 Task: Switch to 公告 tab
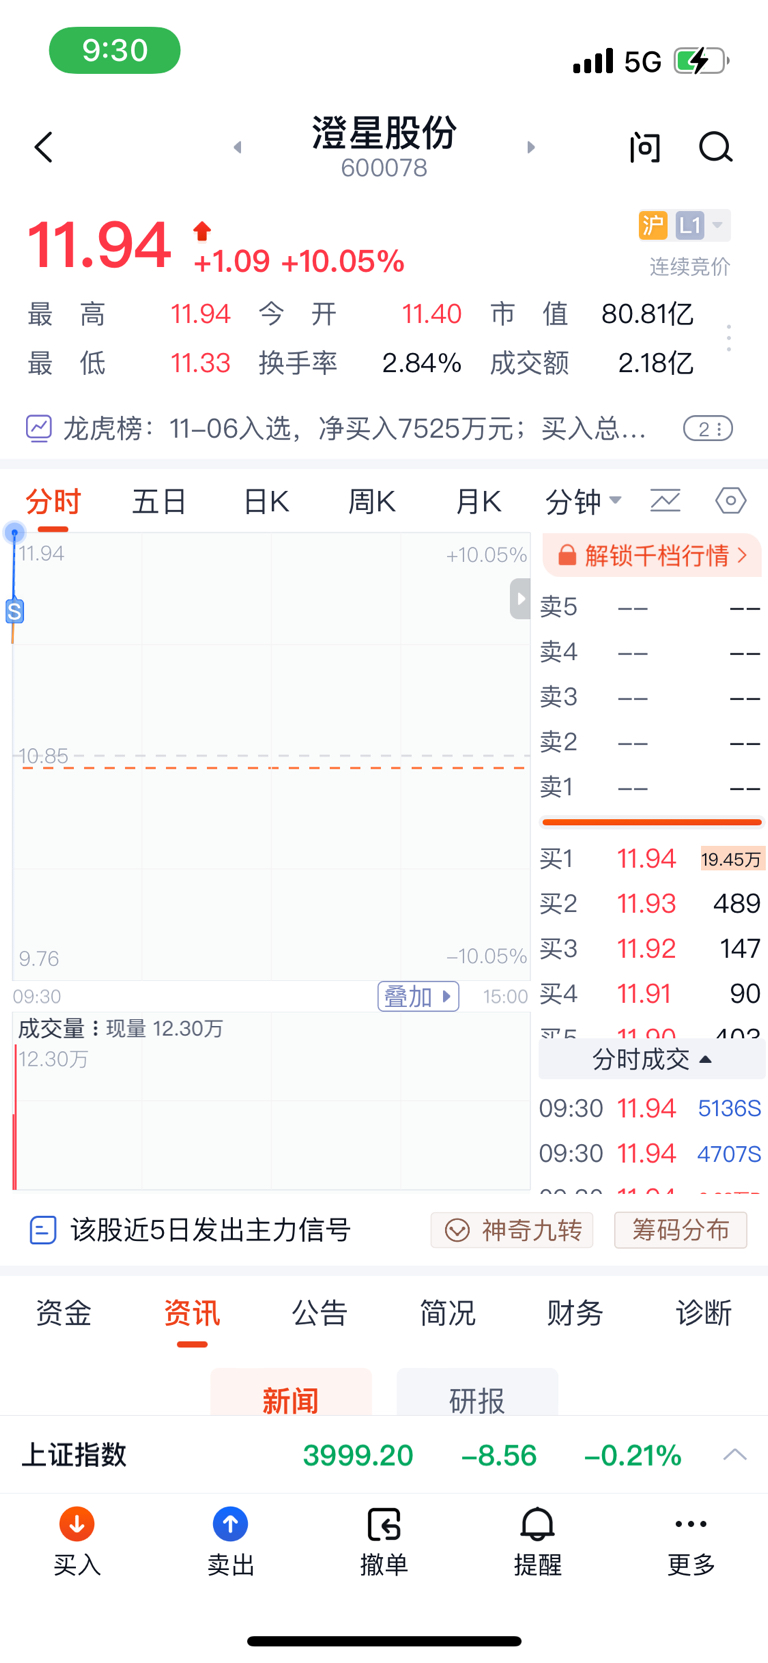click(x=320, y=1313)
